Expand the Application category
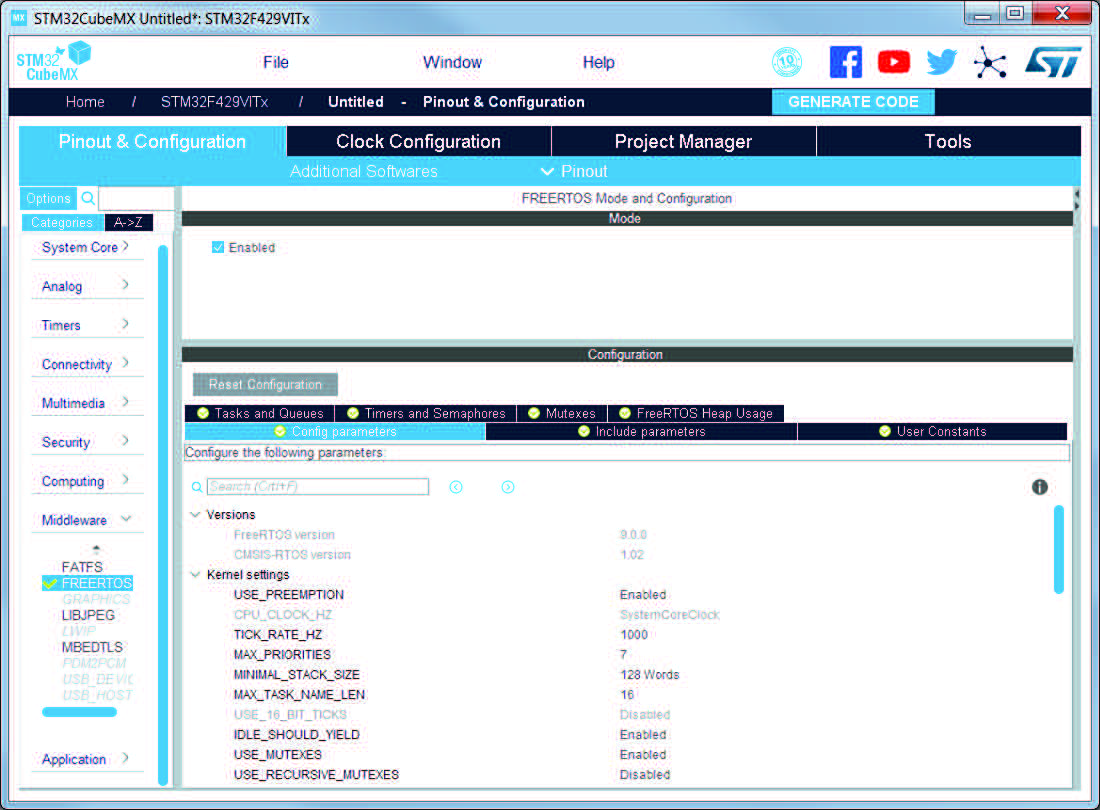This screenshot has width=1100, height=810. (86, 760)
